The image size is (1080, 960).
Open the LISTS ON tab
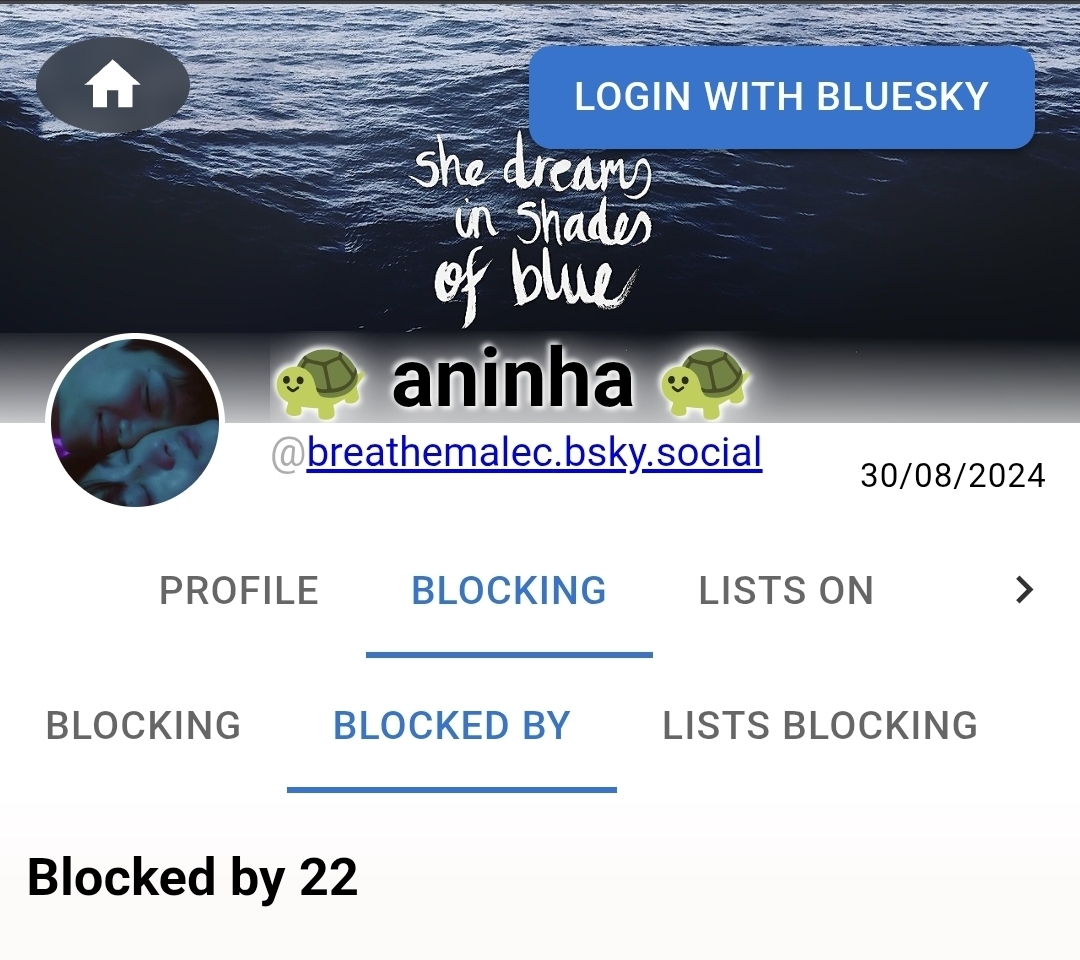point(786,591)
